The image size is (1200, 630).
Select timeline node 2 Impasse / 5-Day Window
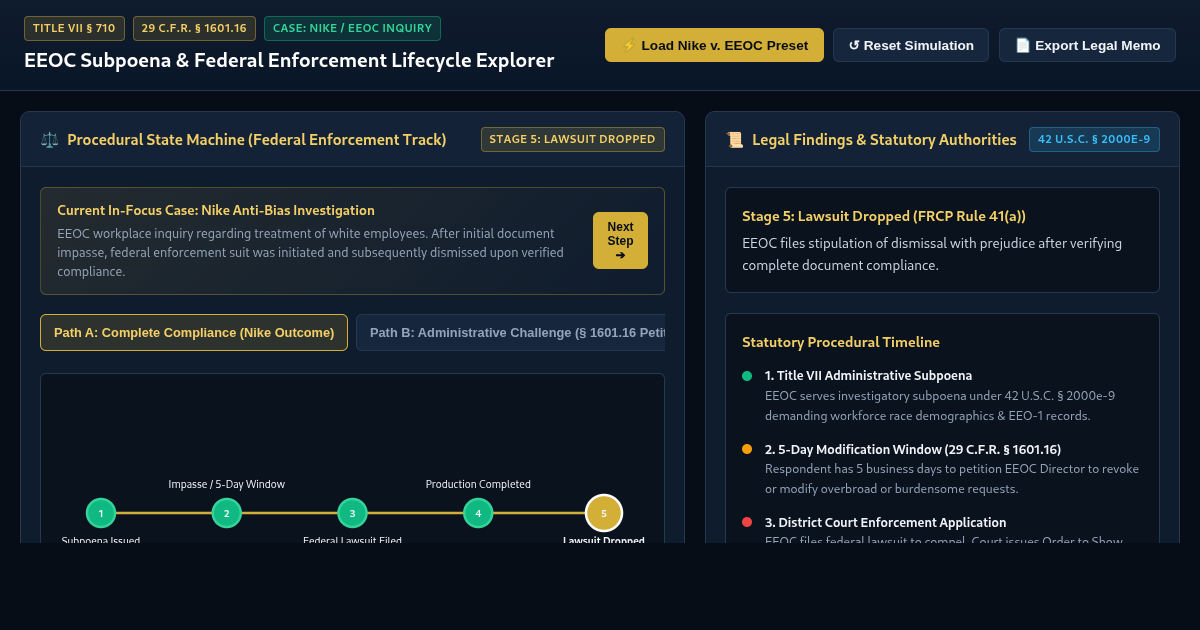coord(227,513)
